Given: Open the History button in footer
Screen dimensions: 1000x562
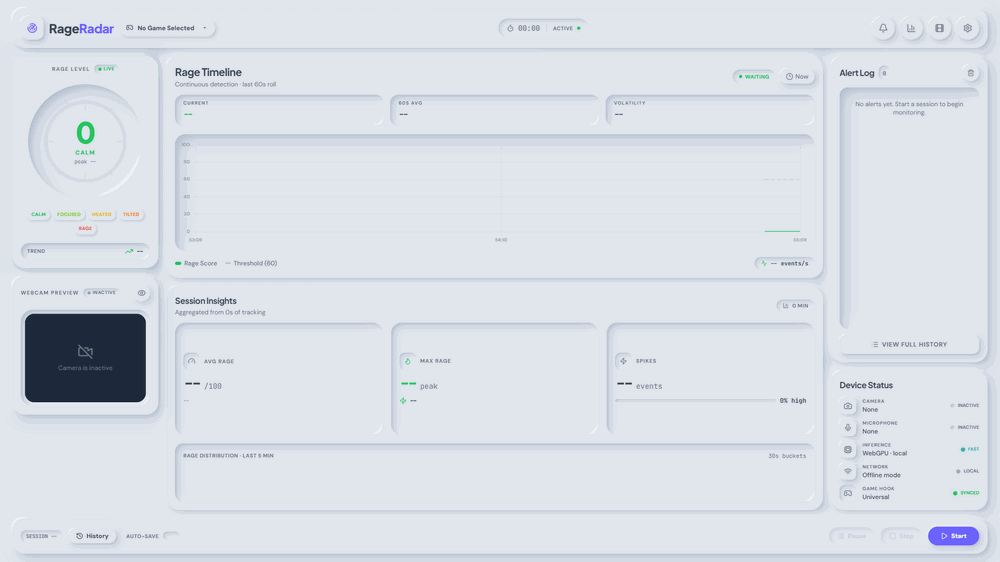Looking at the screenshot, I should tap(92, 536).
